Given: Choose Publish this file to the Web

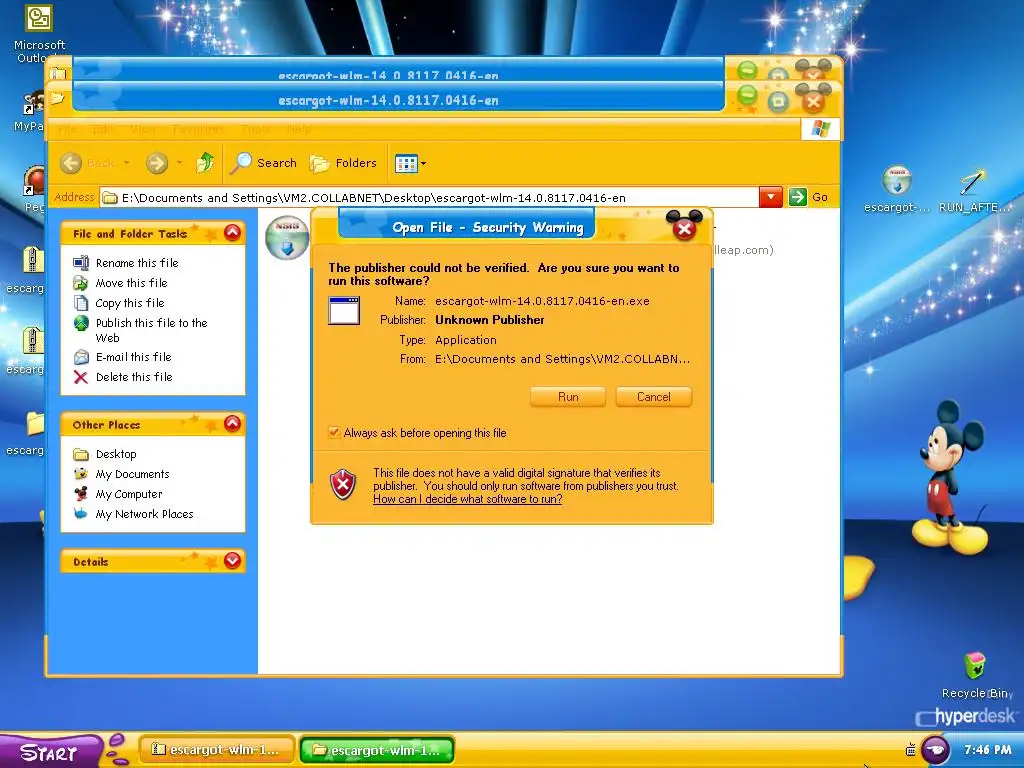Looking at the screenshot, I should (152, 330).
